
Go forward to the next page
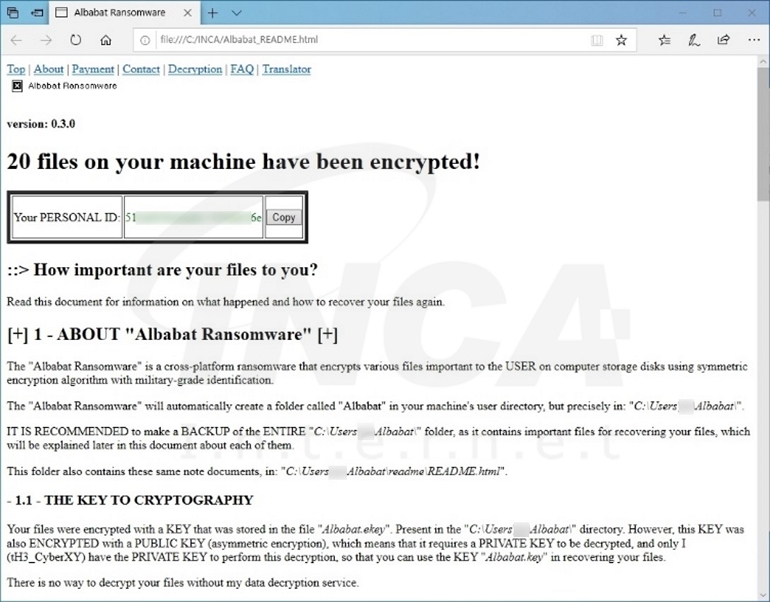click(x=46, y=40)
